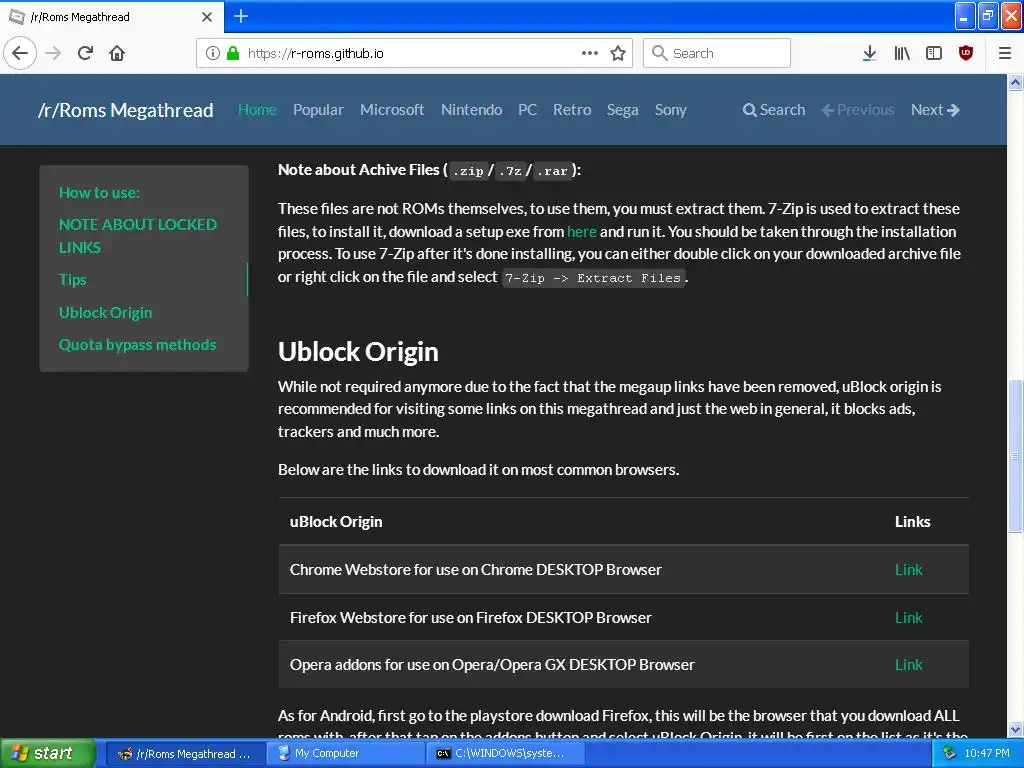Viewport: 1024px width, 768px height.
Task: Jump to NOTE ABOUT LOCKED LINKS section
Action: pyautogui.click(x=138, y=236)
